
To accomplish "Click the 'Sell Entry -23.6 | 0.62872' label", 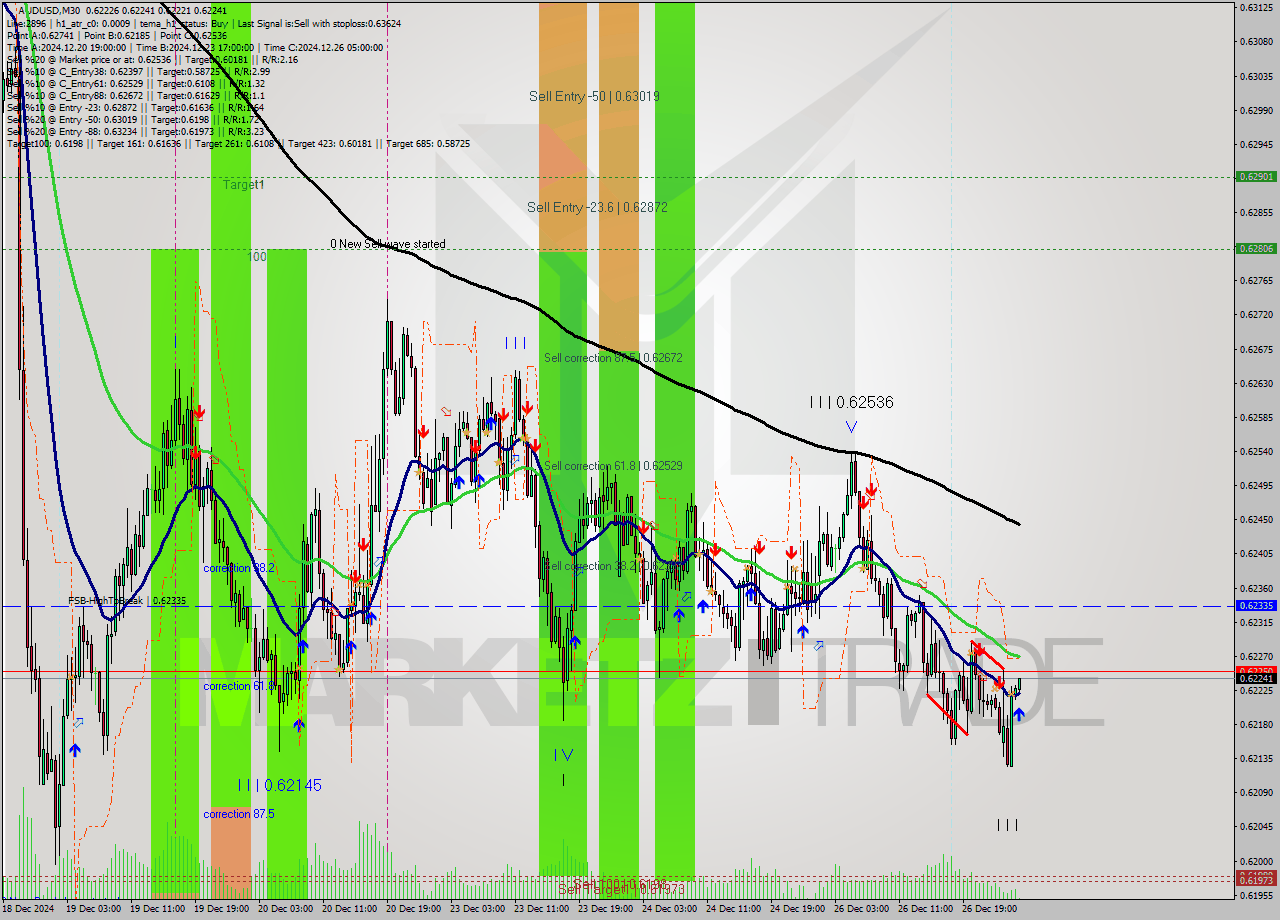I will coord(597,207).
